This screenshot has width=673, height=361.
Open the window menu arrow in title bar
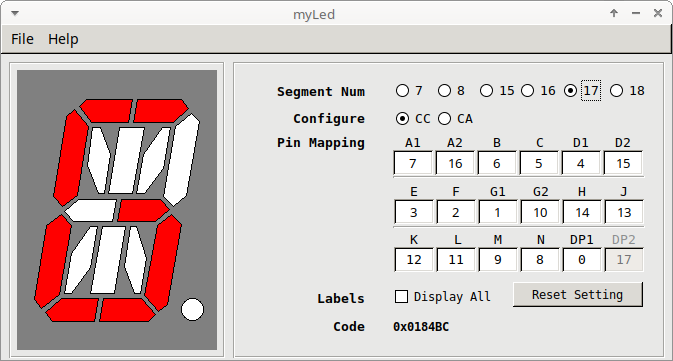coord(15,13)
